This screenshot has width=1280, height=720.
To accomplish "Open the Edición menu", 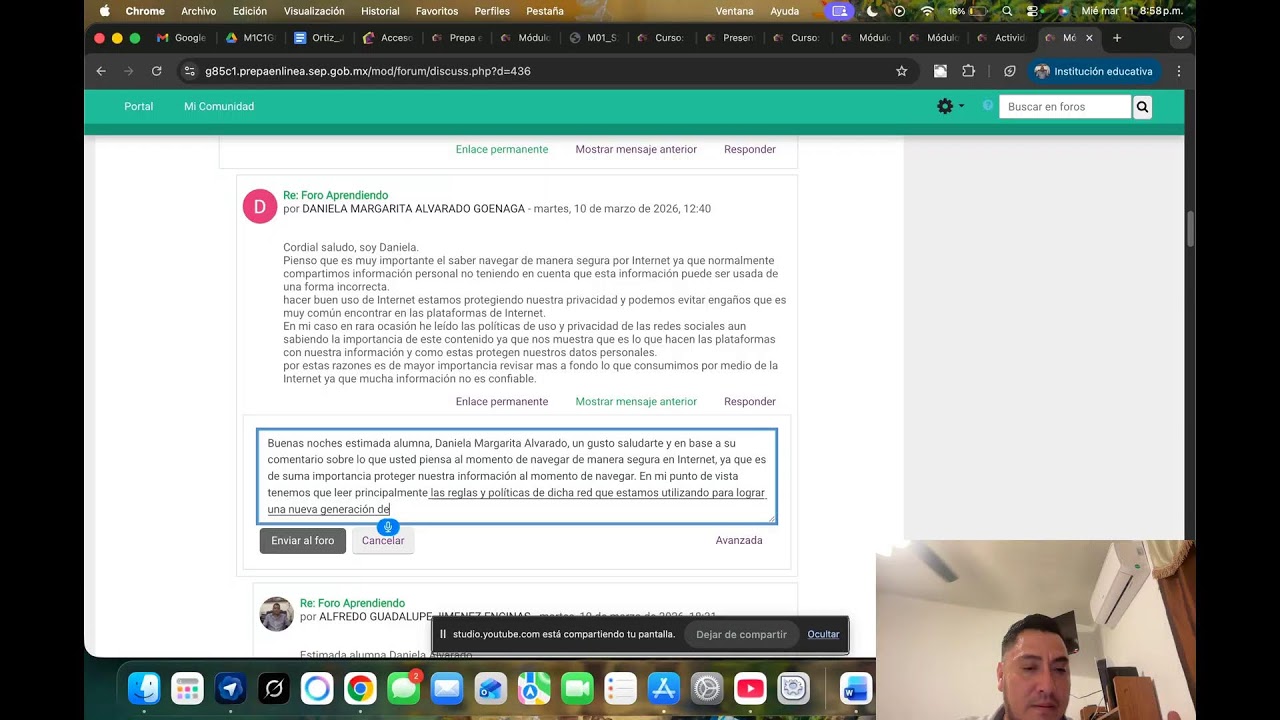I will pyautogui.click(x=250, y=11).
